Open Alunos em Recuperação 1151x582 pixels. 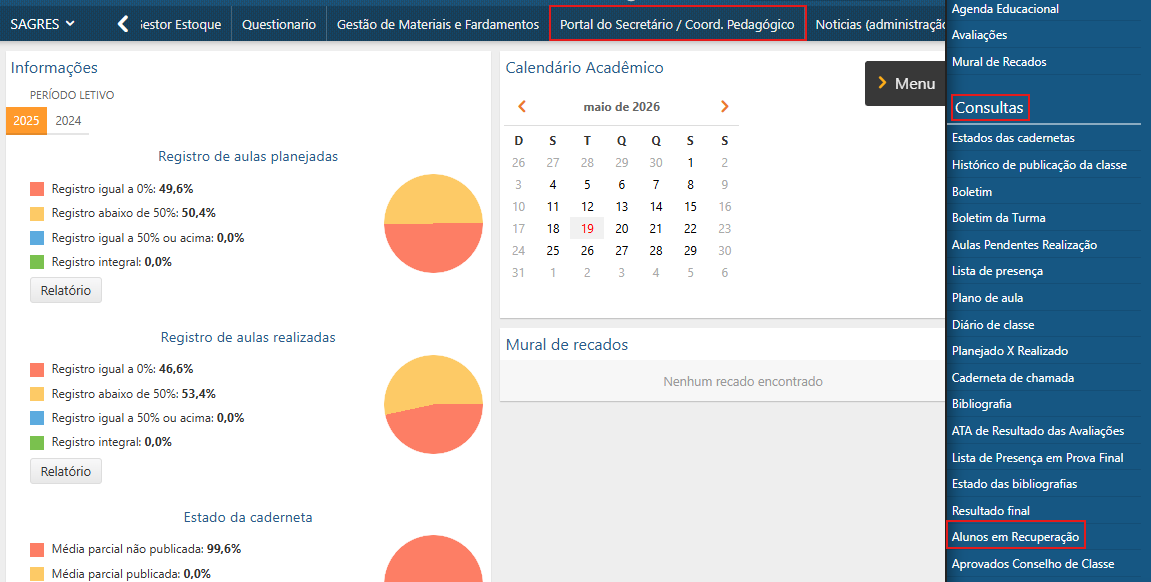(1015, 537)
